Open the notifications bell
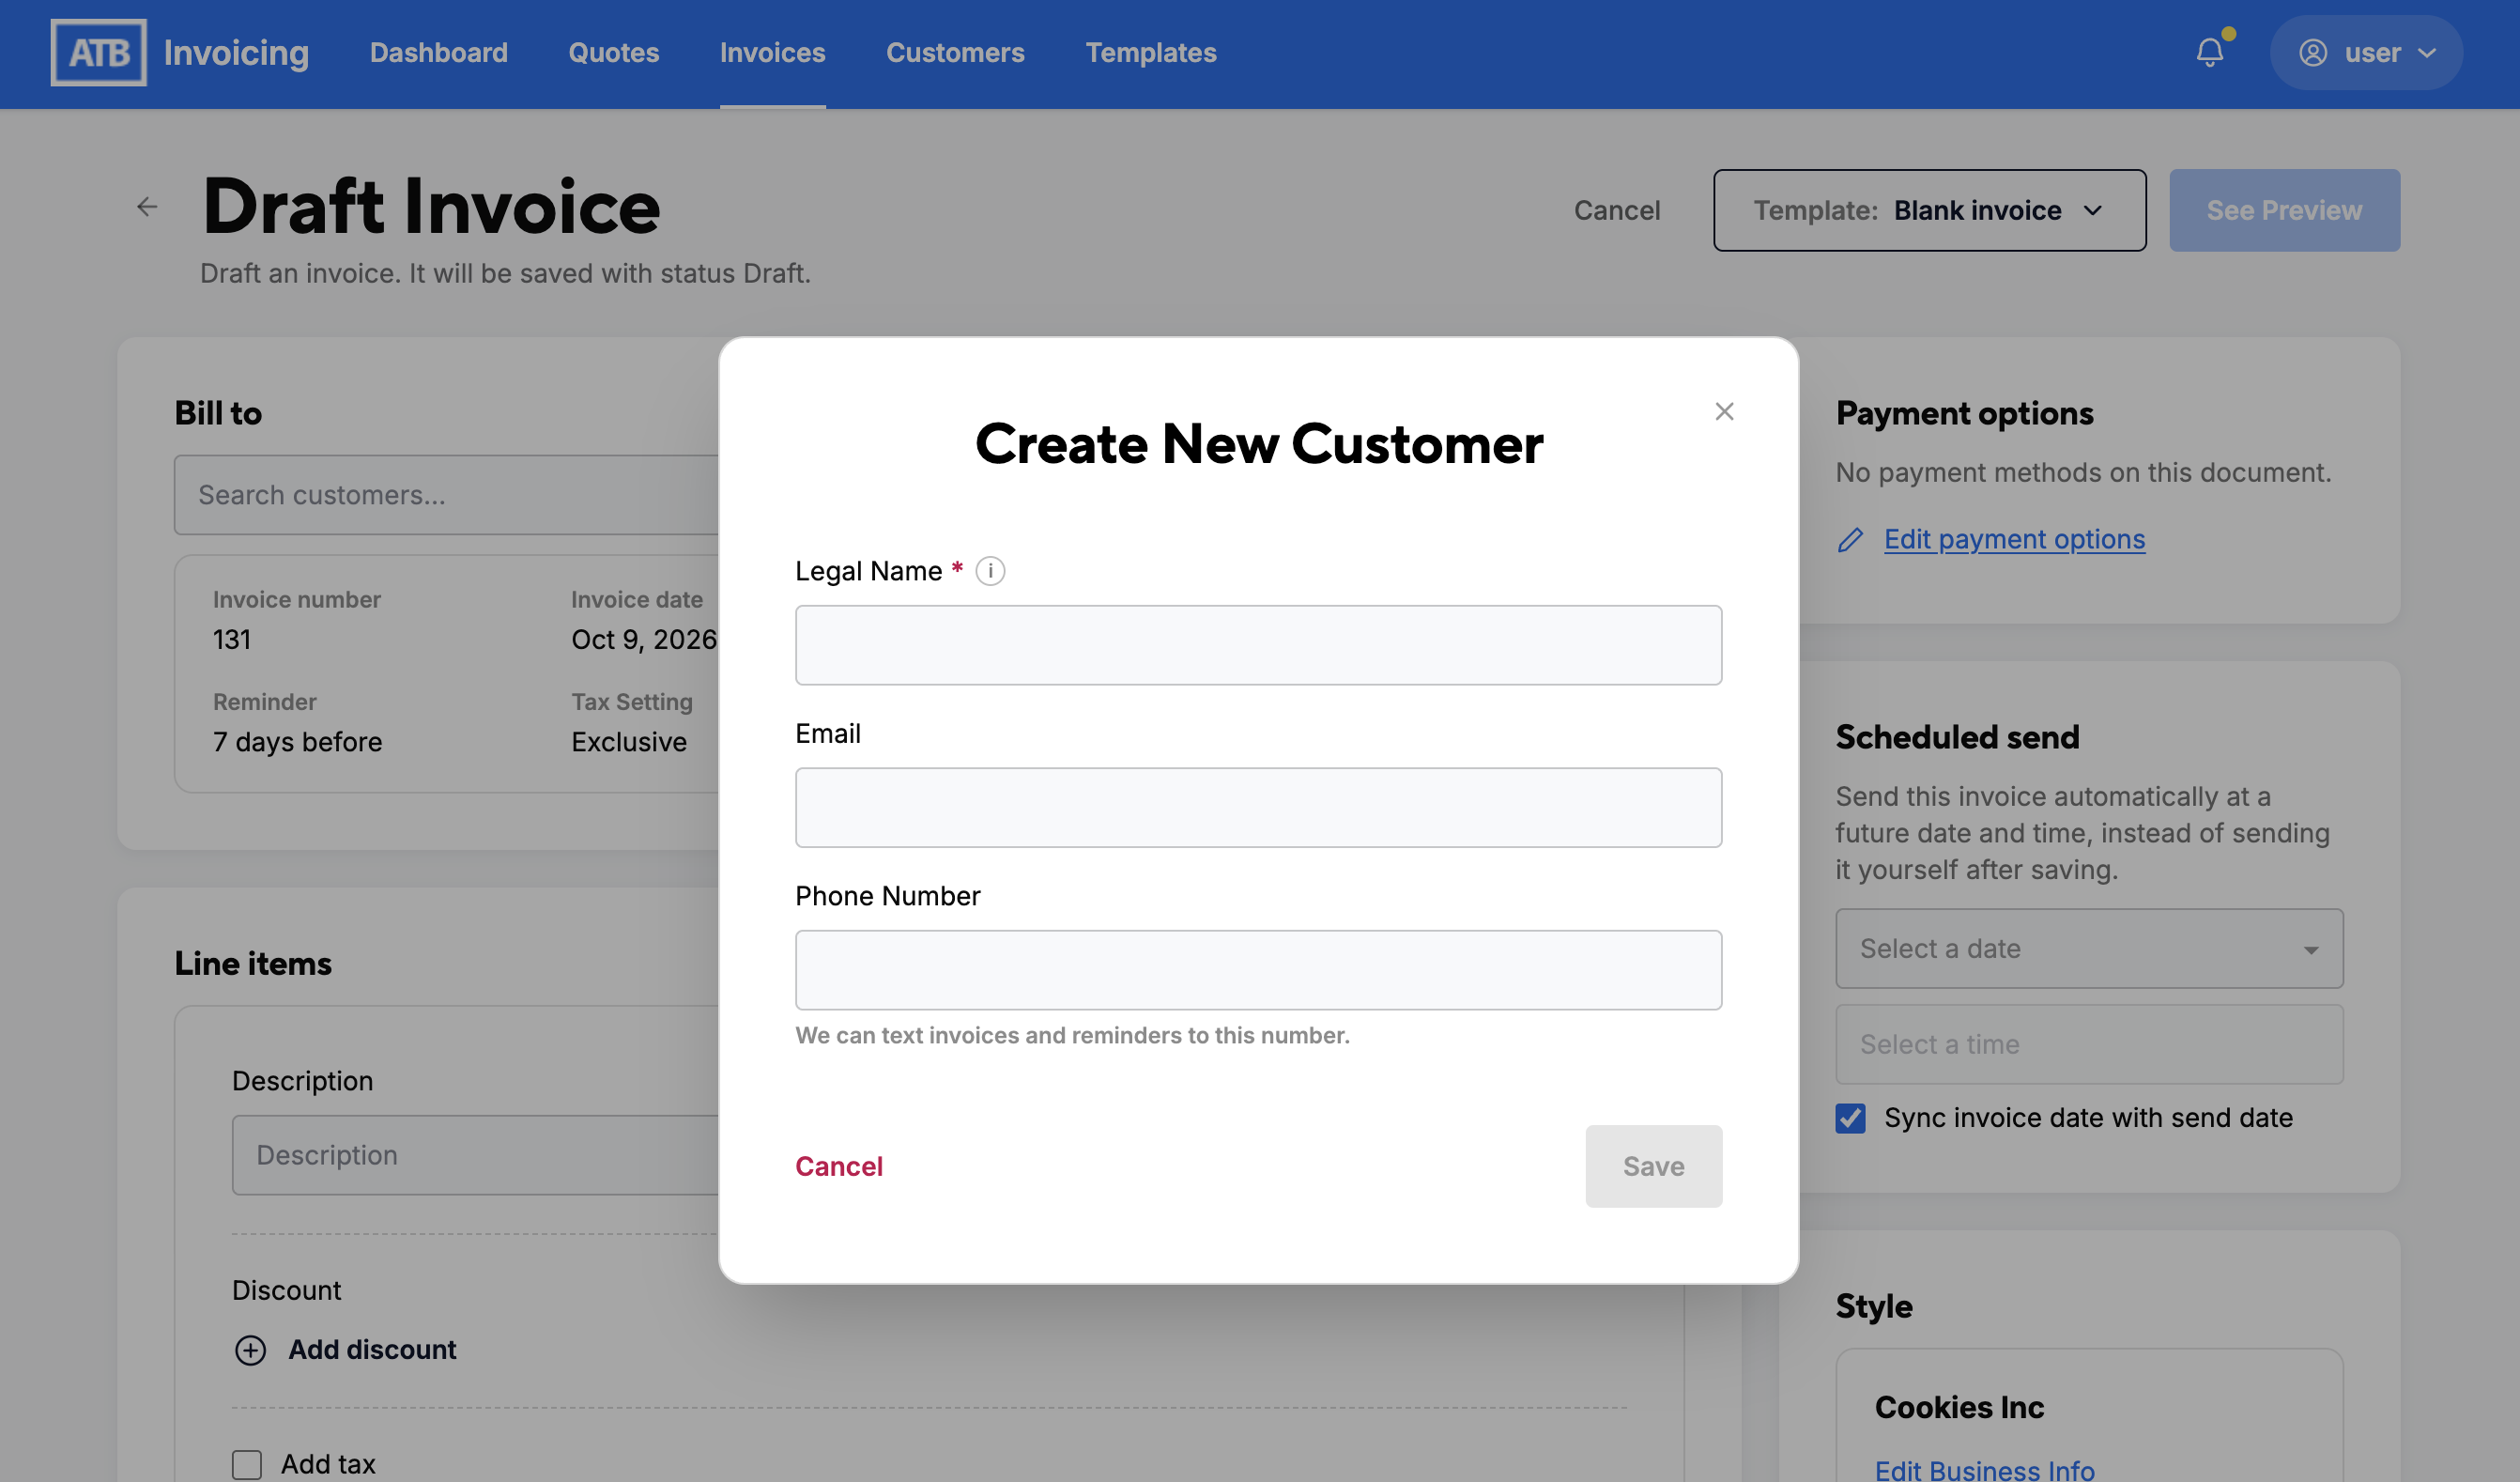 pyautogui.click(x=2210, y=52)
